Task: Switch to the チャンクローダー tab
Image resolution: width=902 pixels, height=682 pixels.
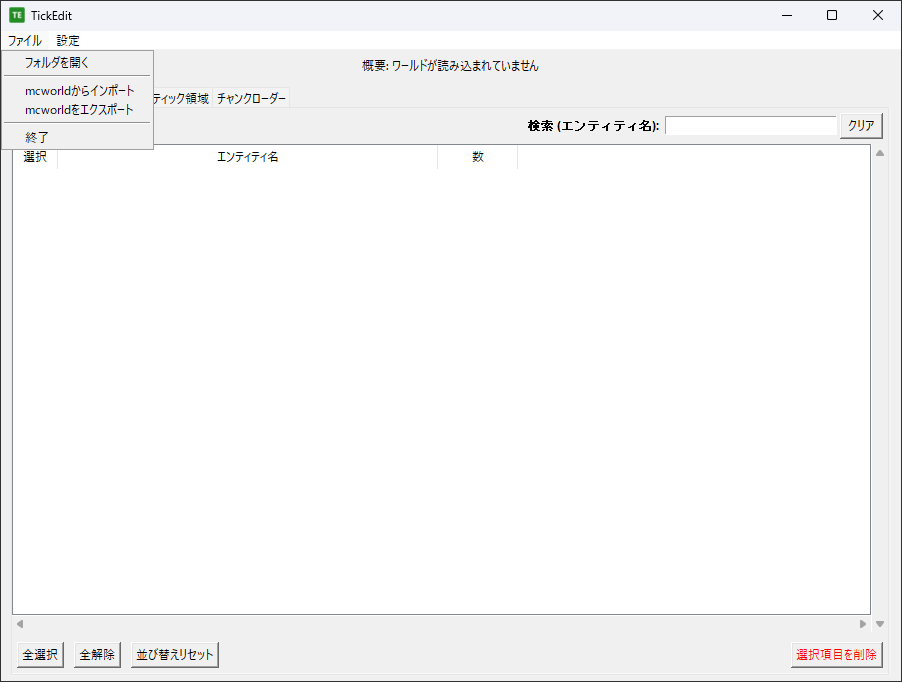Action: [x=251, y=98]
